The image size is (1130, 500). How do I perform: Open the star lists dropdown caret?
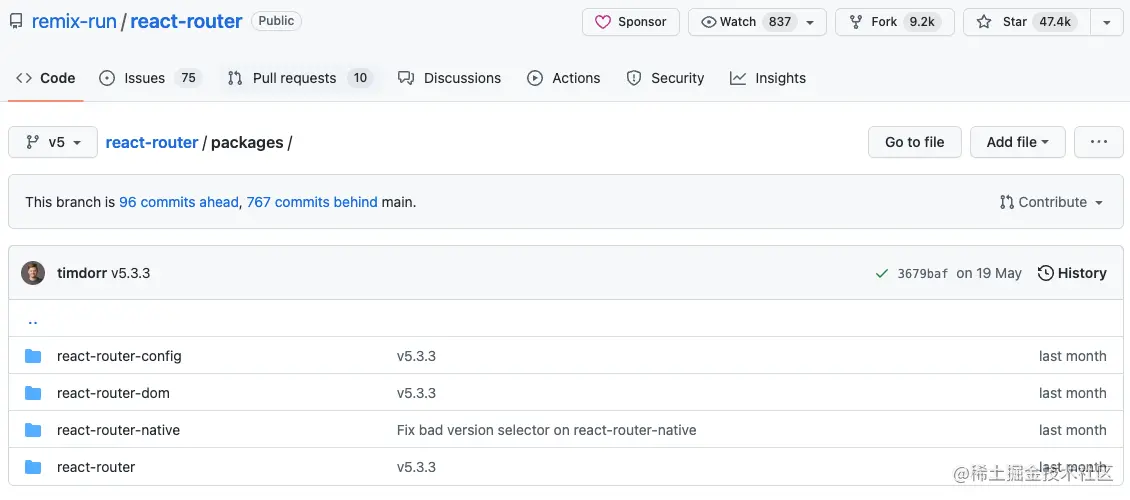1107,22
